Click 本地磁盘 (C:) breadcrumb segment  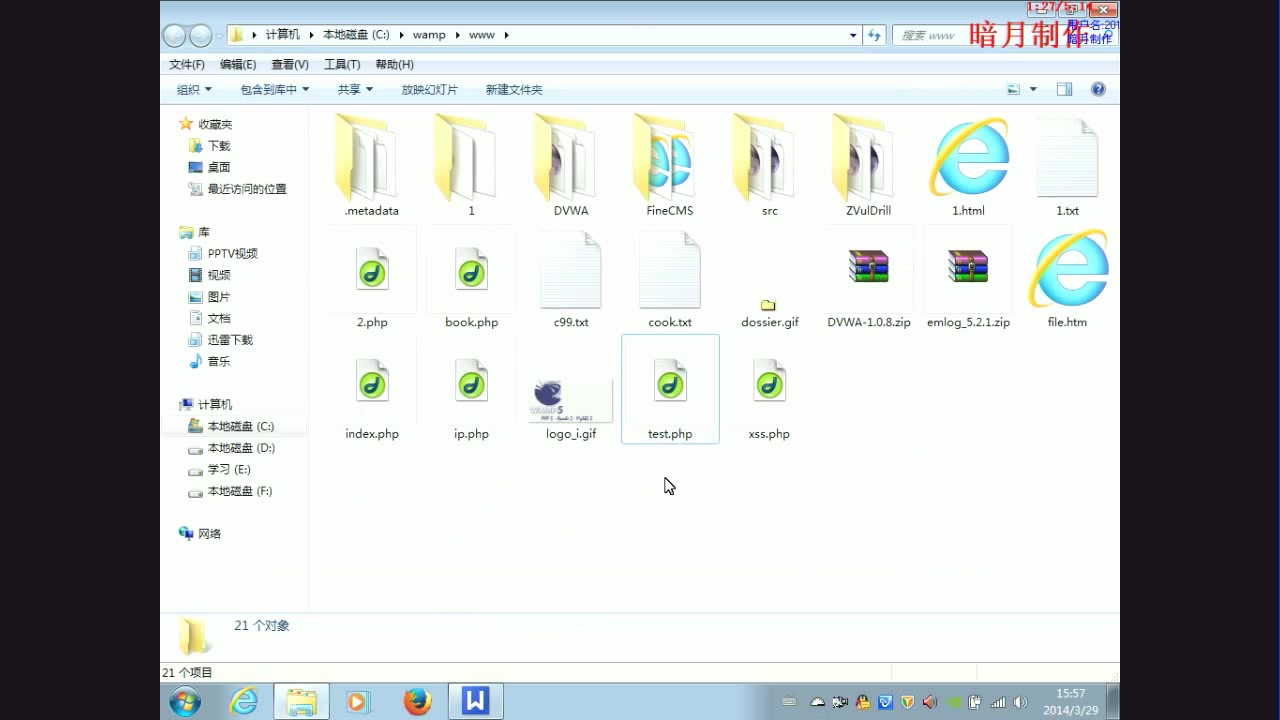(356, 35)
